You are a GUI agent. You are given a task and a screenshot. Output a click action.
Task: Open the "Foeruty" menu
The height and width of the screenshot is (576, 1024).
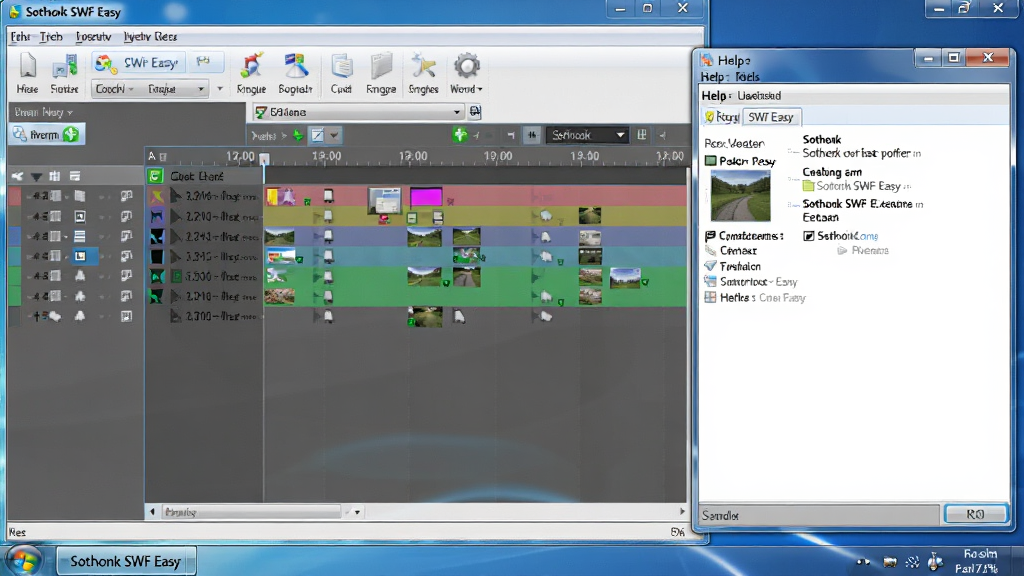pos(93,37)
